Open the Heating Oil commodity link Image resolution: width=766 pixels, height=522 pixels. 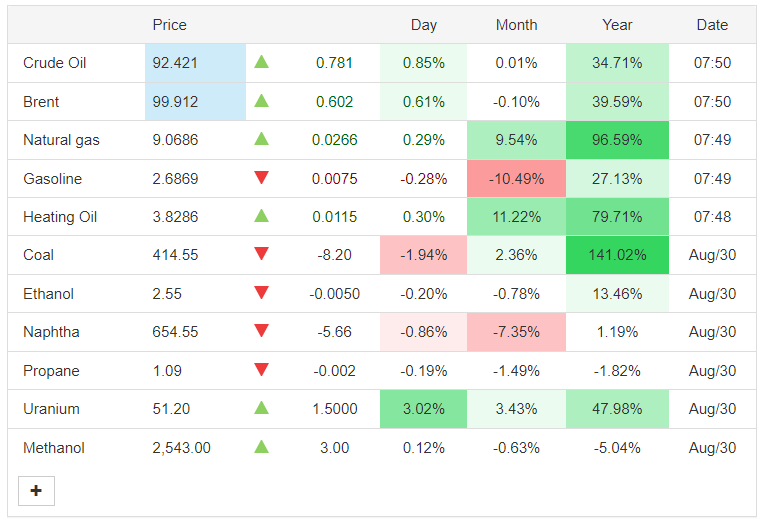point(60,217)
